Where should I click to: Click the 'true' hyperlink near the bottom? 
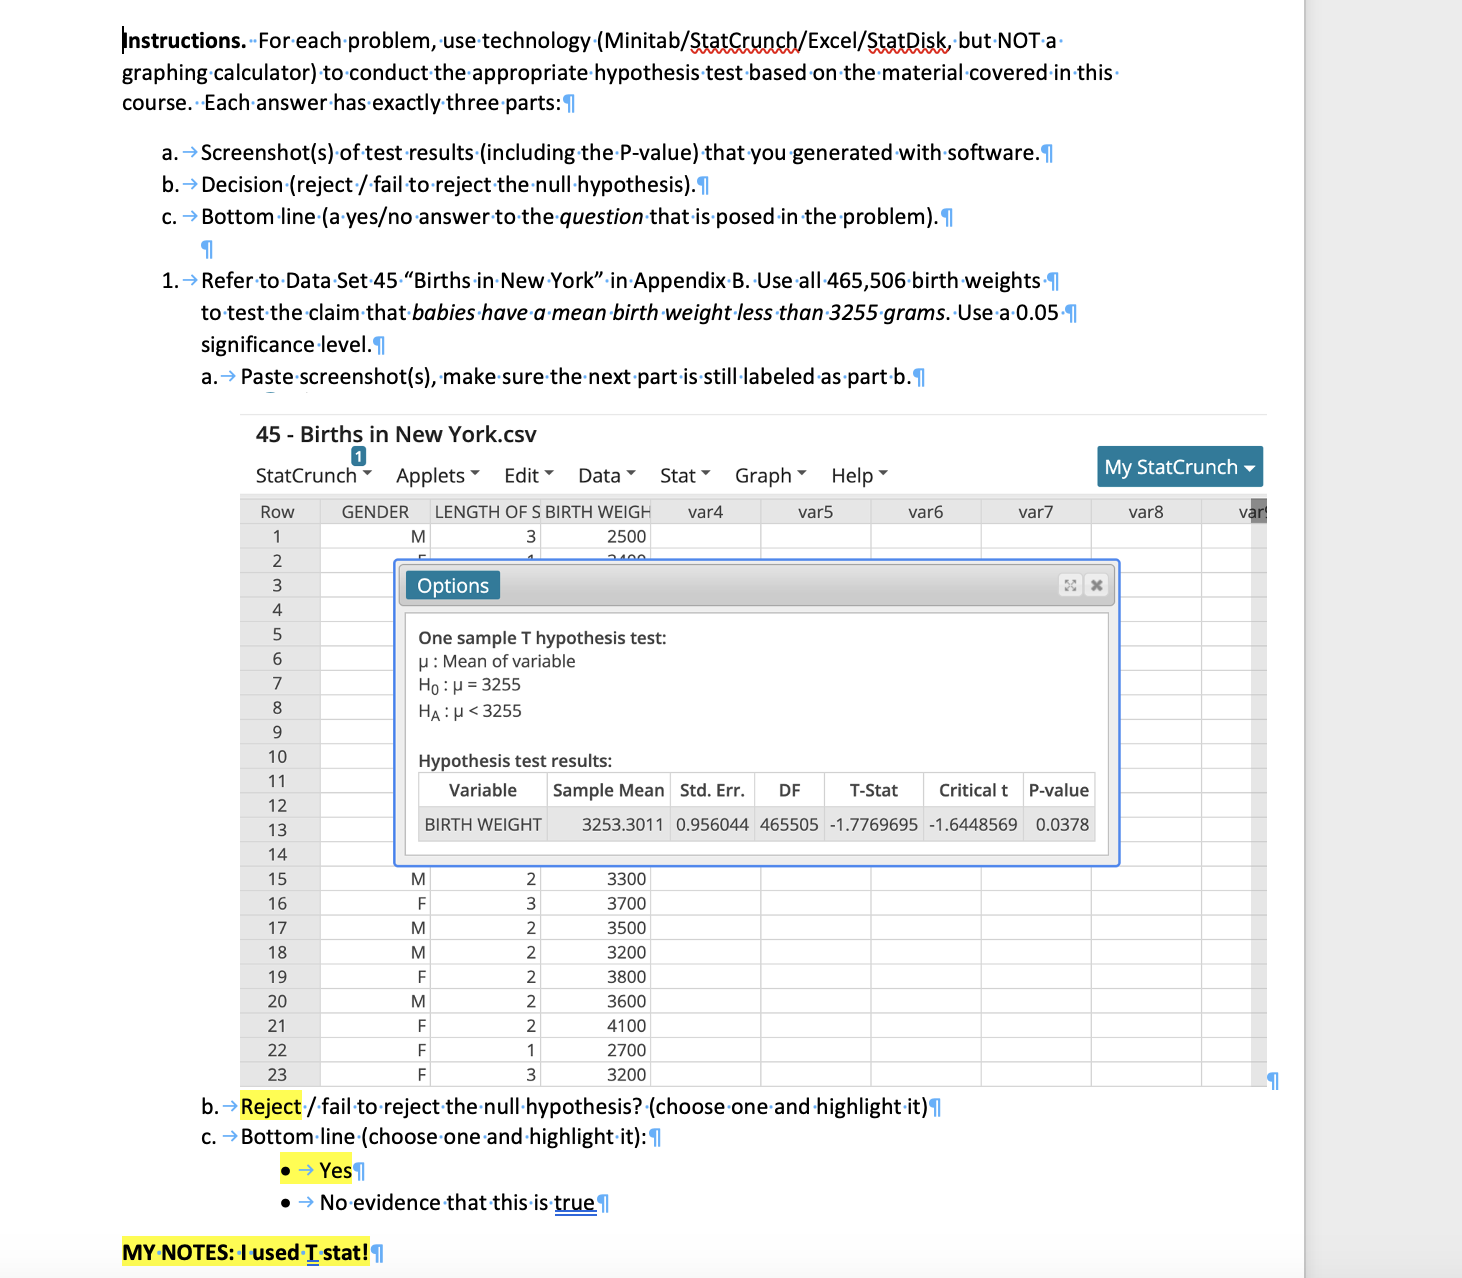pyautogui.click(x=574, y=1202)
